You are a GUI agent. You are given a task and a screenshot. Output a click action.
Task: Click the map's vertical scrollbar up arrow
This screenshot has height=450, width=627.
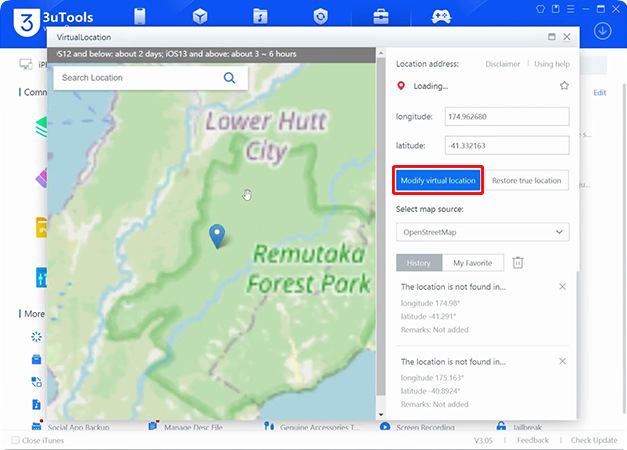coord(381,53)
